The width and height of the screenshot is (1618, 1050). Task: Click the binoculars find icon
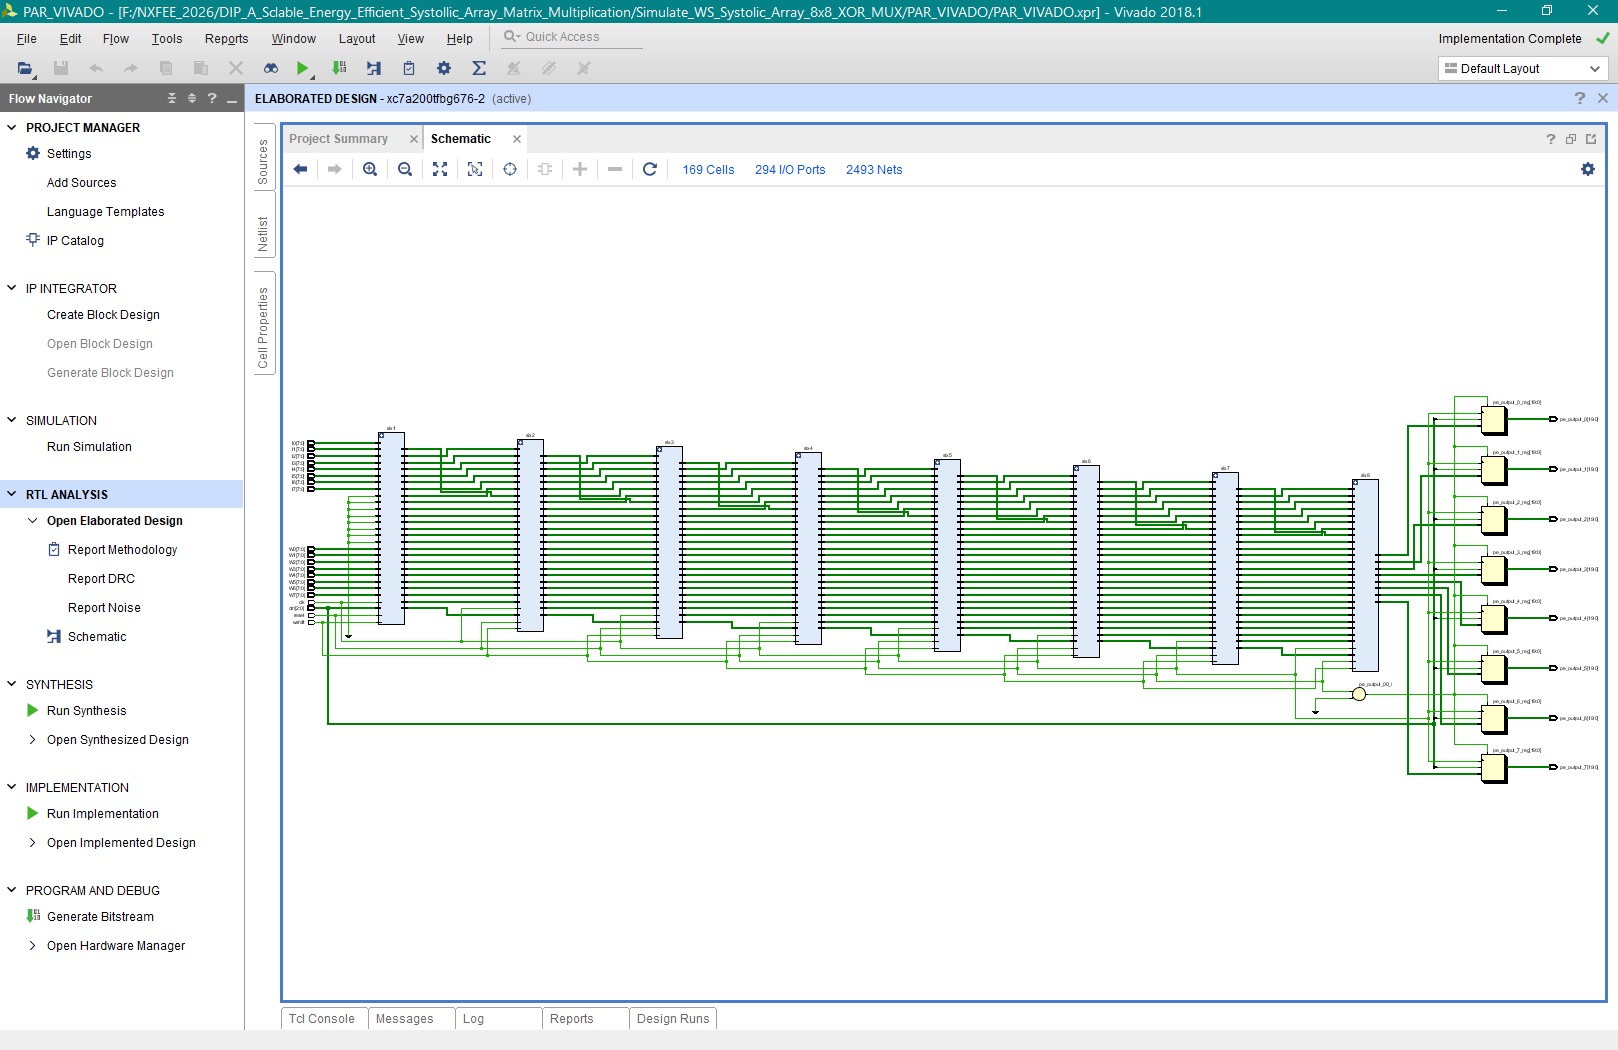coord(270,68)
